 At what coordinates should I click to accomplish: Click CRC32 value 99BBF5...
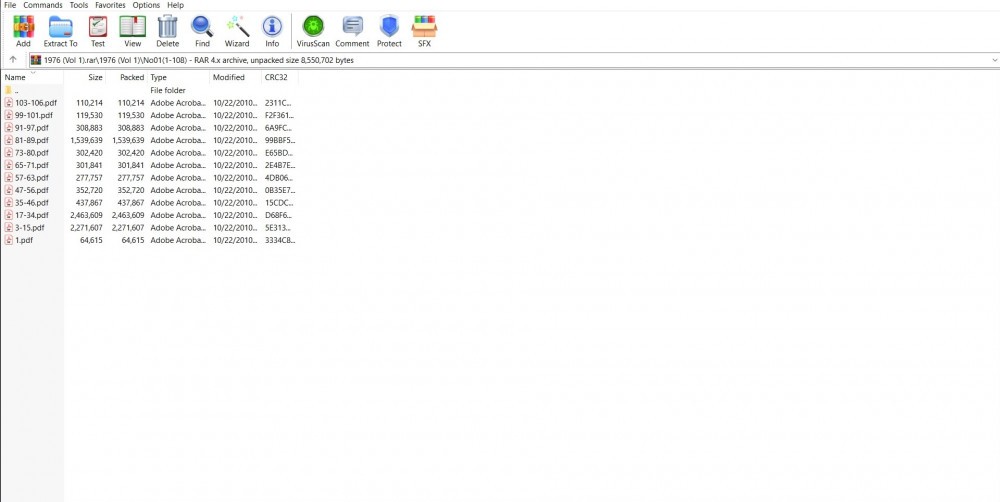click(x=280, y=140)
